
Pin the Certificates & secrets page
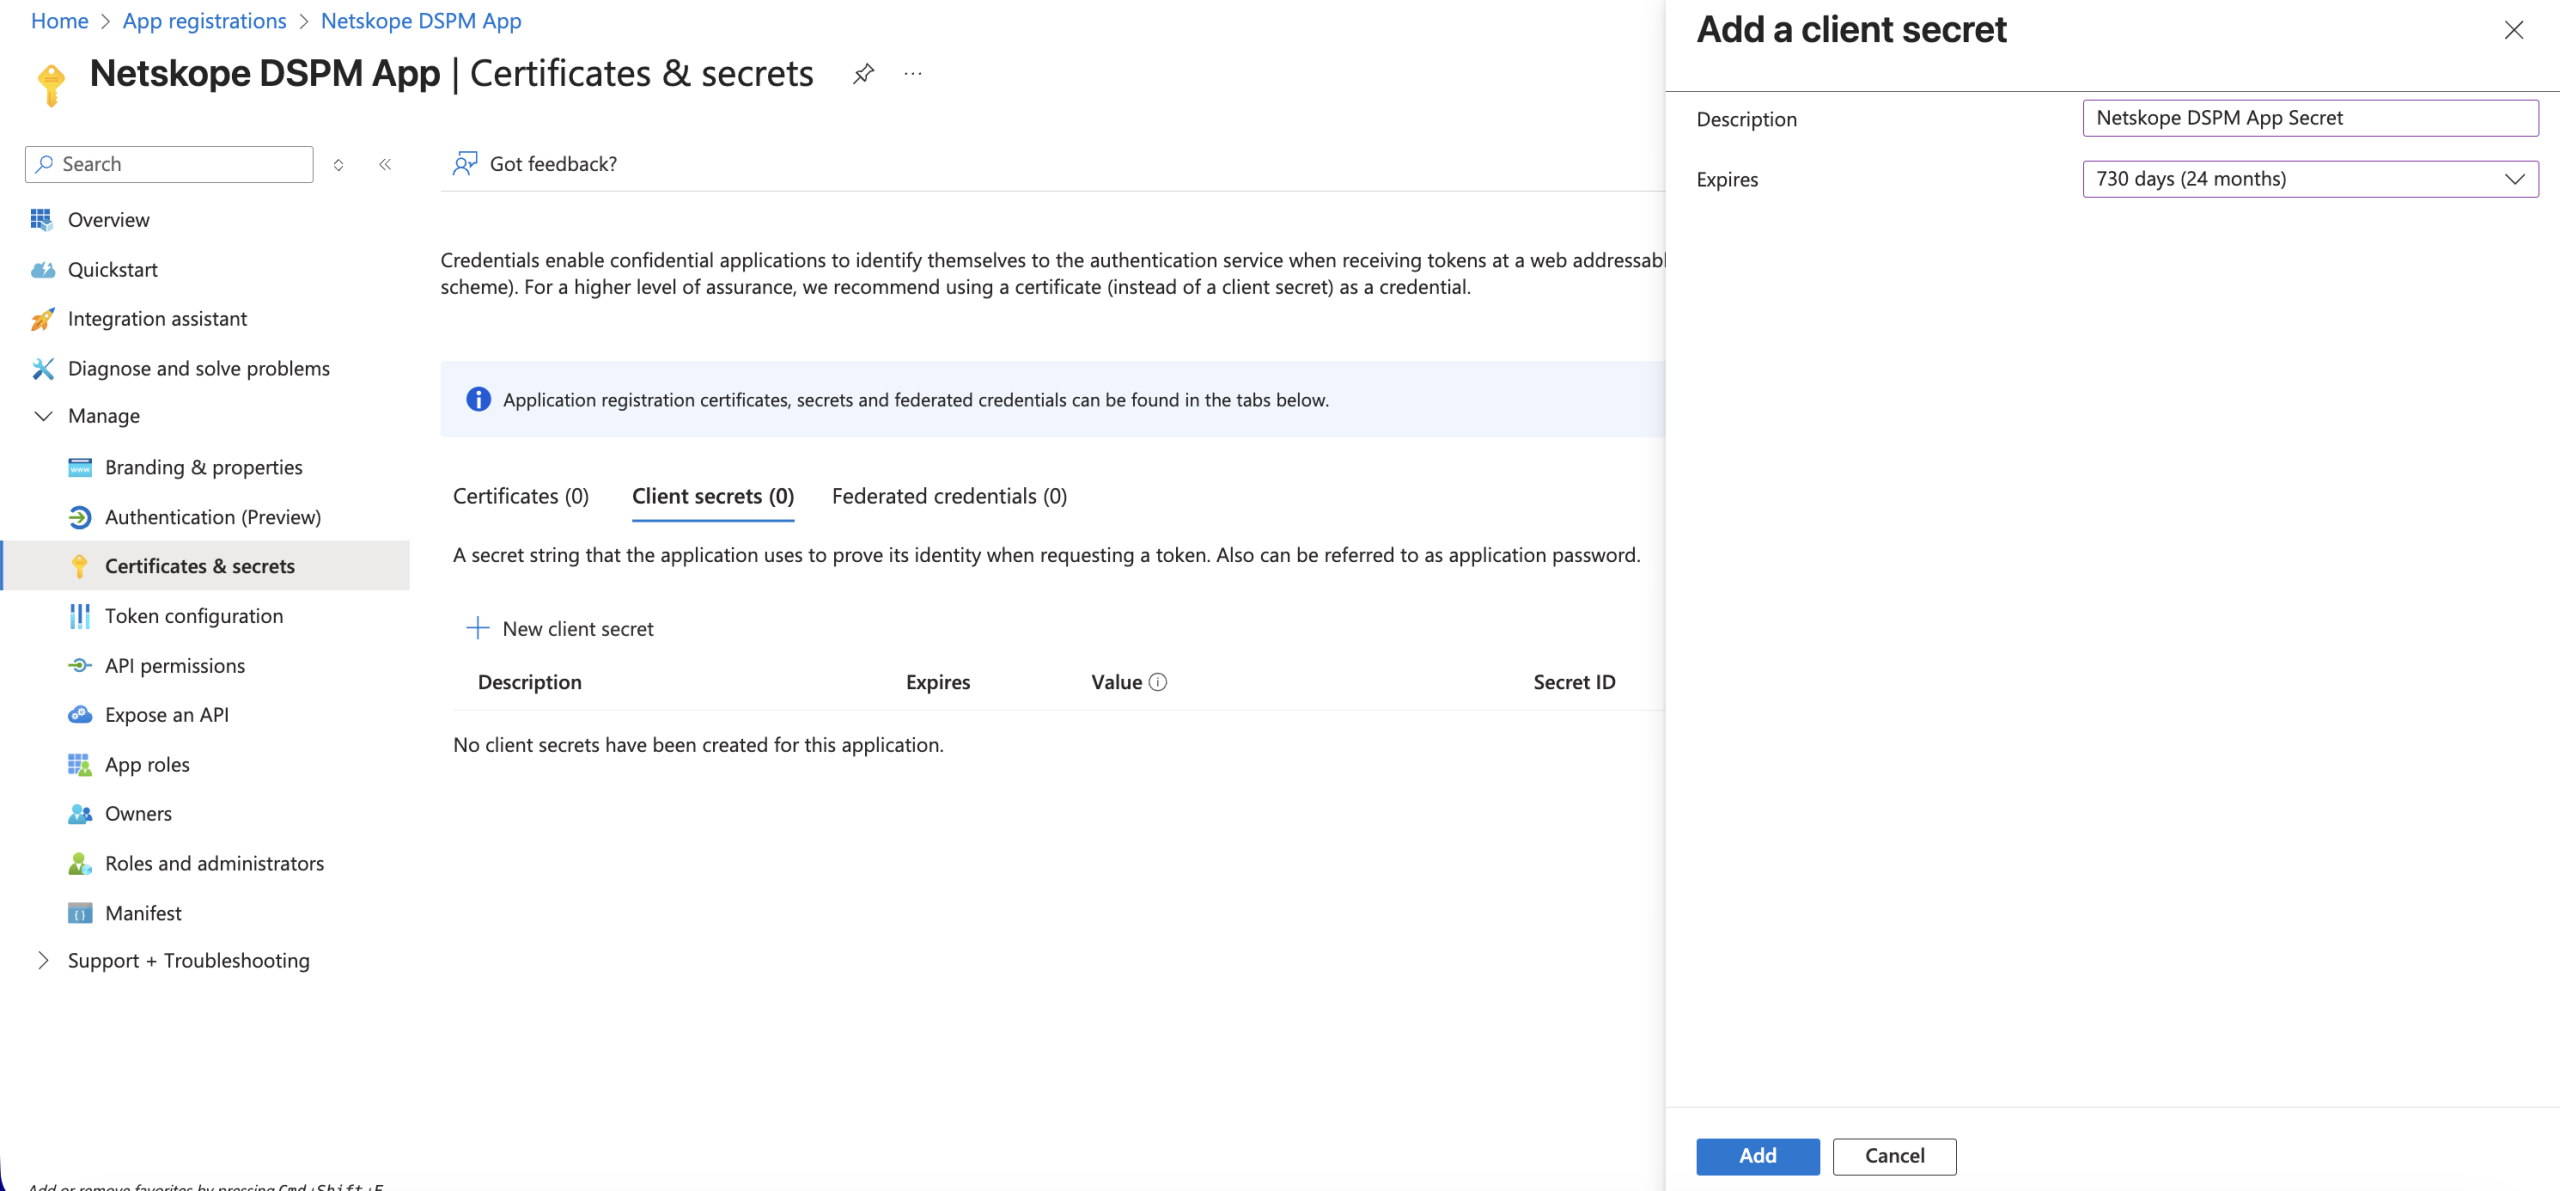pos(863,73)
